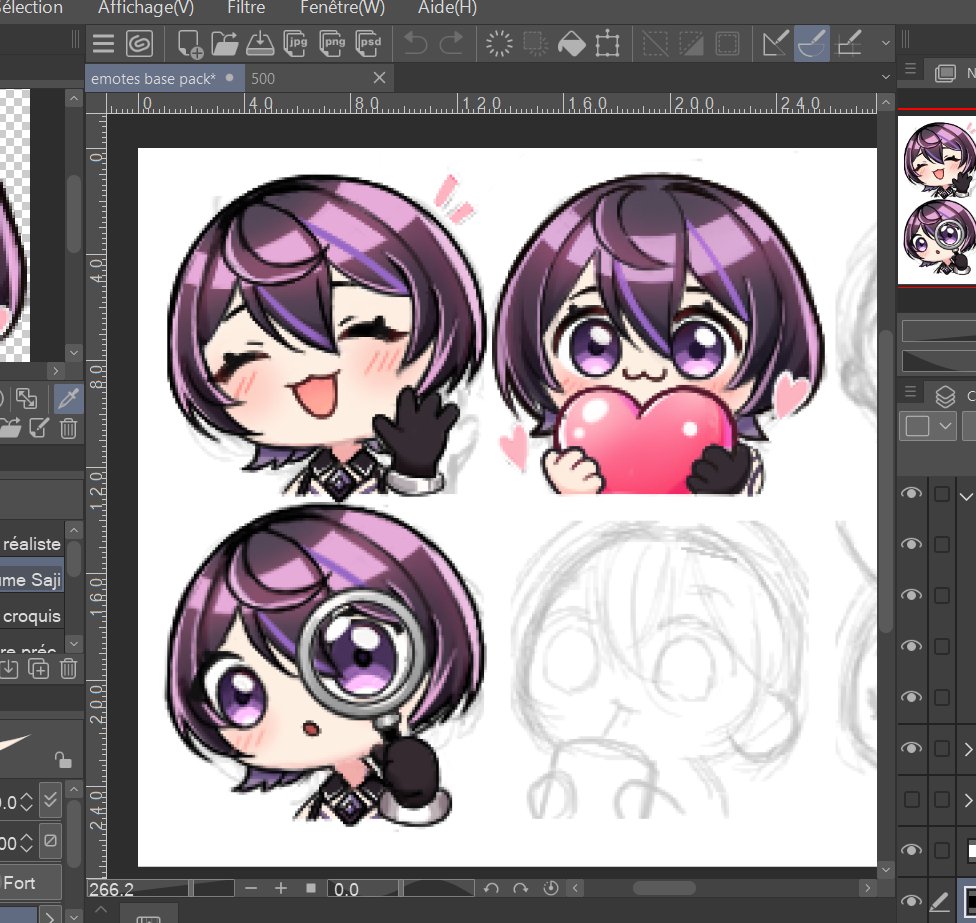Collapse the expanded layer folder chevron
Viewport: 976px width, 923px height.
coord(965,496)
